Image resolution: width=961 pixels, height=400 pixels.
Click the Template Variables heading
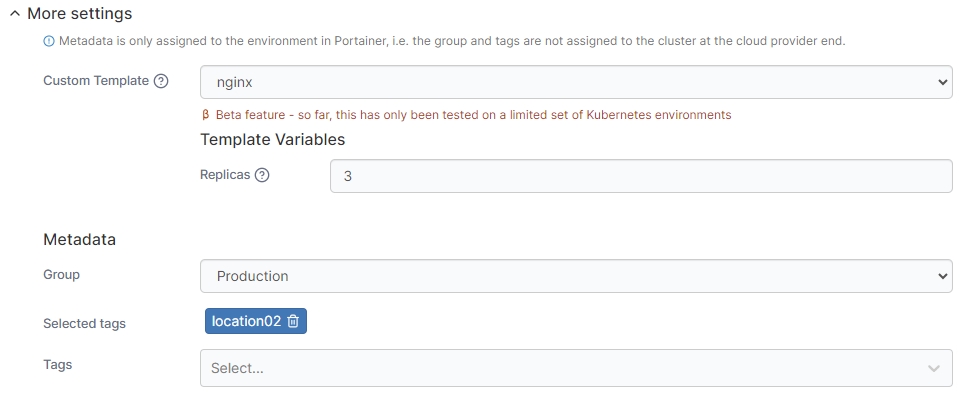[x=273, y=140]
